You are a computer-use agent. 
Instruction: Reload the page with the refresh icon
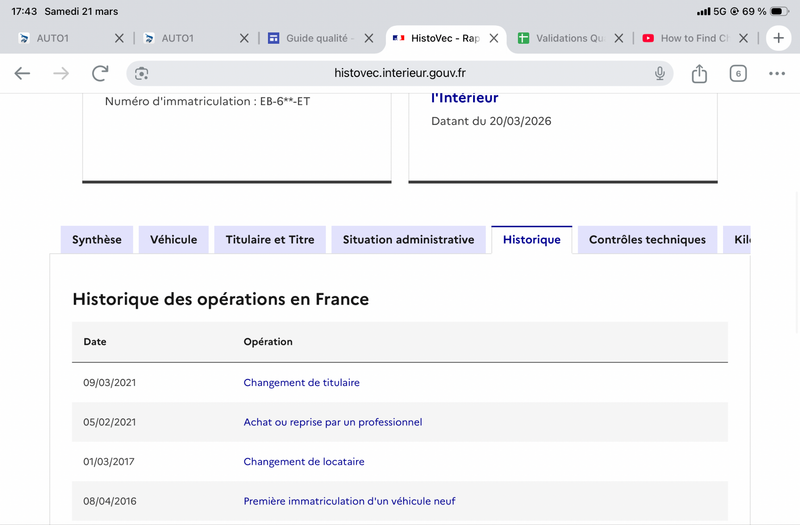pos(100,74)
